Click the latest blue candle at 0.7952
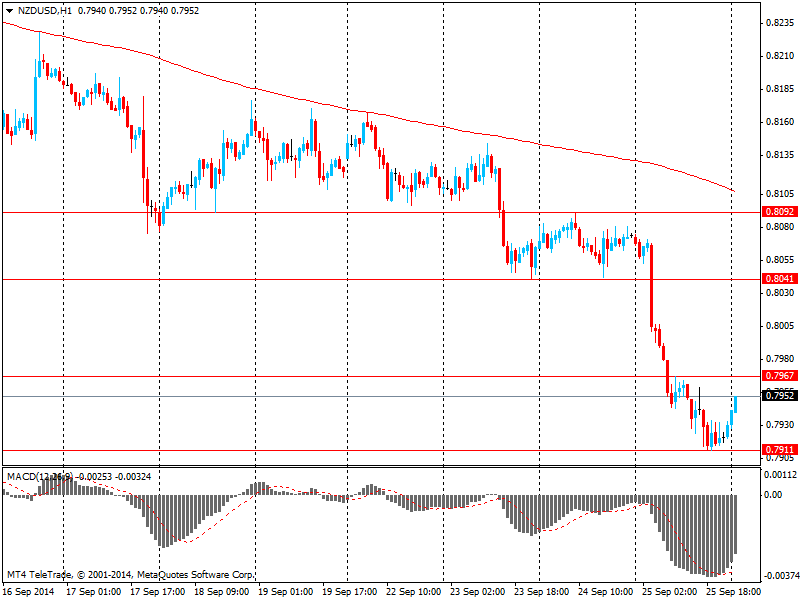The height and width of the screenshot is (600, 800). (736, 405)
